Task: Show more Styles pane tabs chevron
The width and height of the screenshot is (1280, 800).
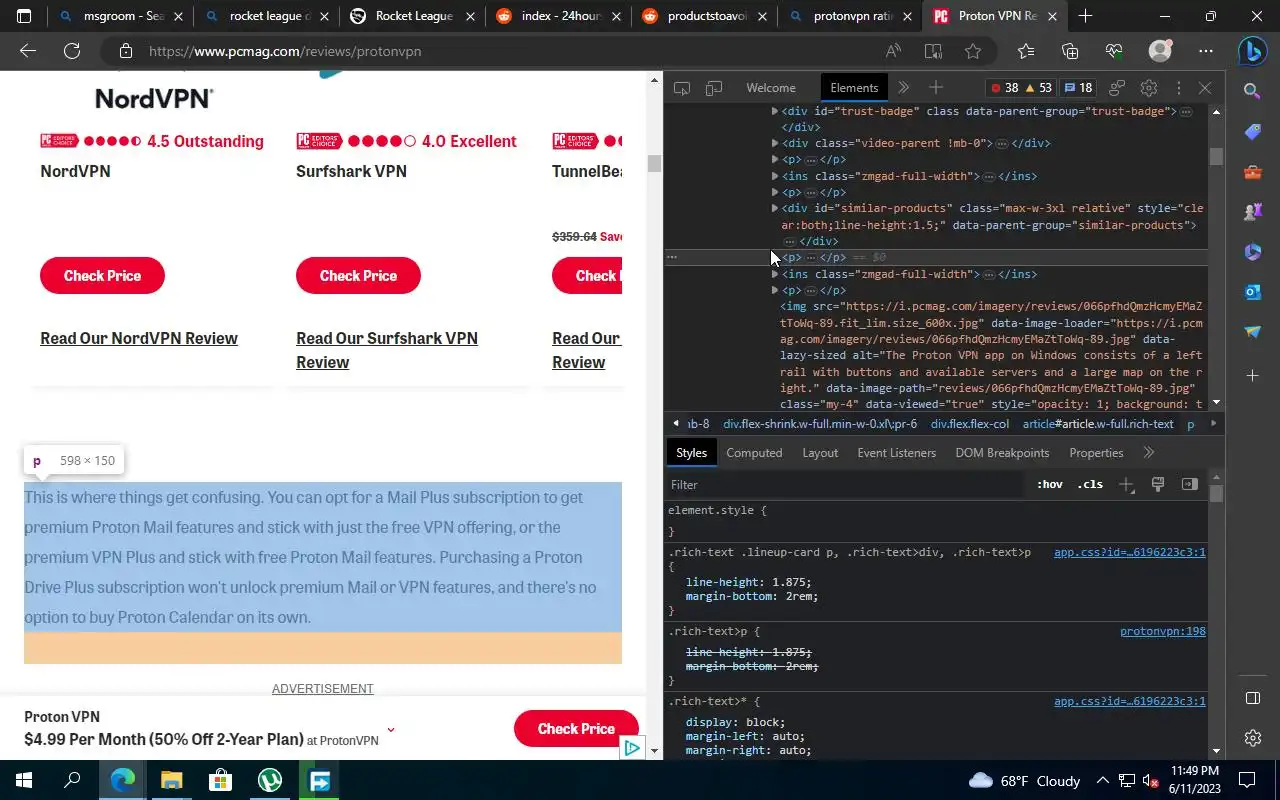Action: [x=1149, y=453]
